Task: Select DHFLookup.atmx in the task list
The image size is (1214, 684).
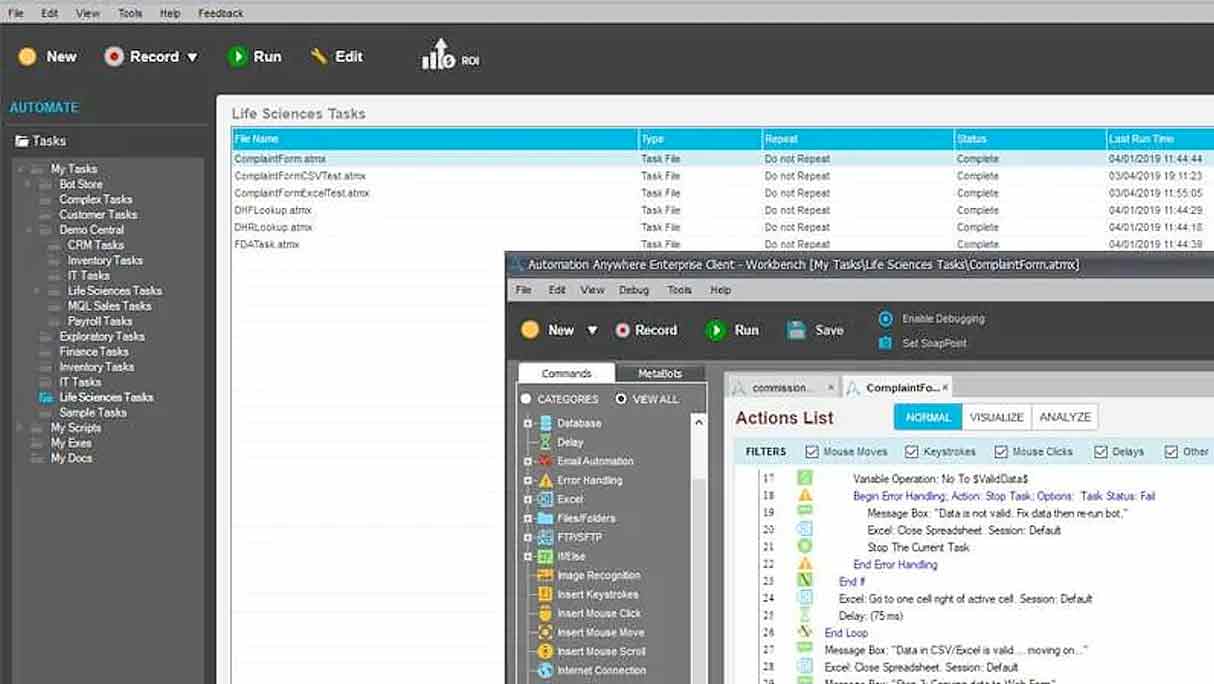Action: coord(273,210)
